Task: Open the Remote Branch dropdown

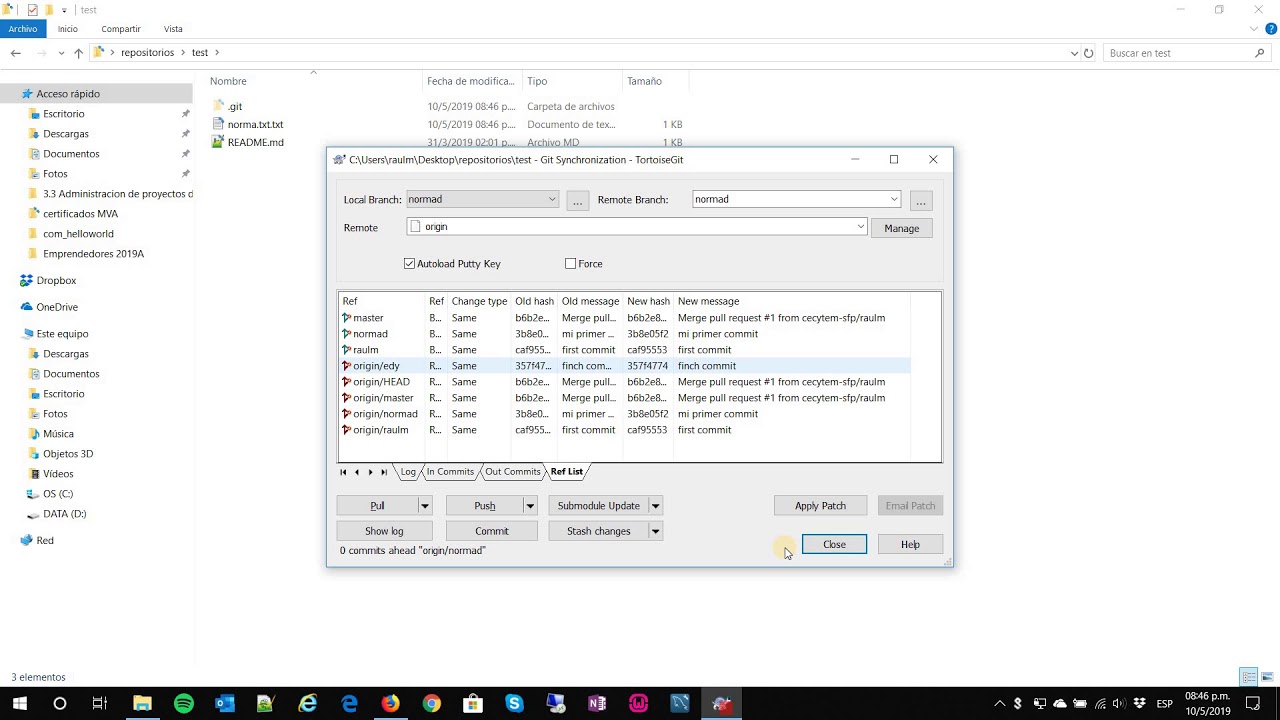Action: [x=894, y=199]
